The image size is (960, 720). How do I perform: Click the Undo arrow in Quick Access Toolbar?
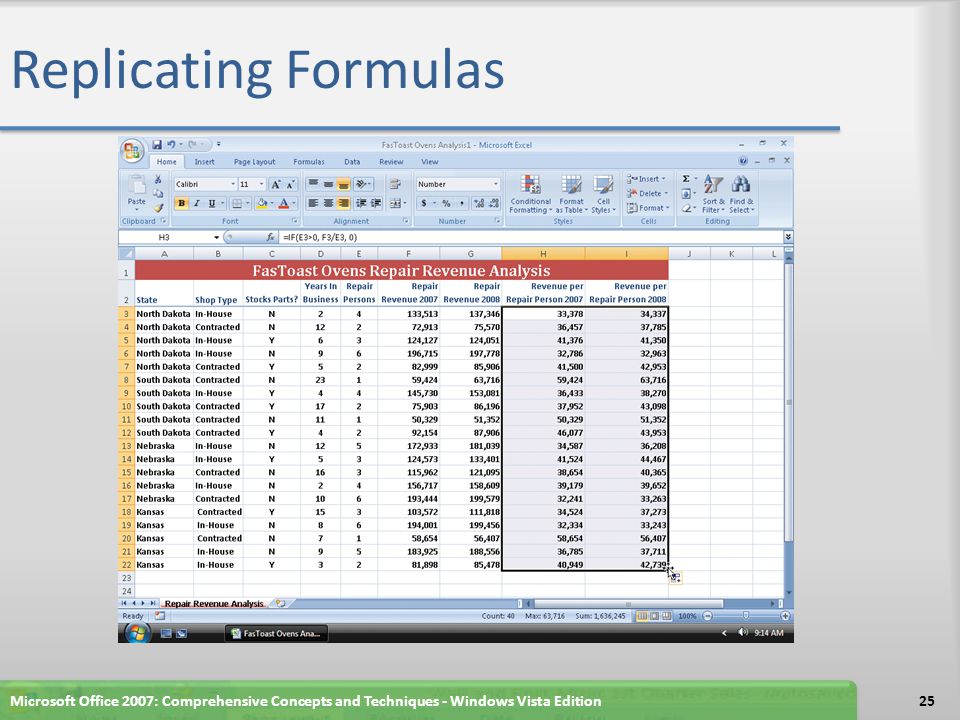point(171,144)
